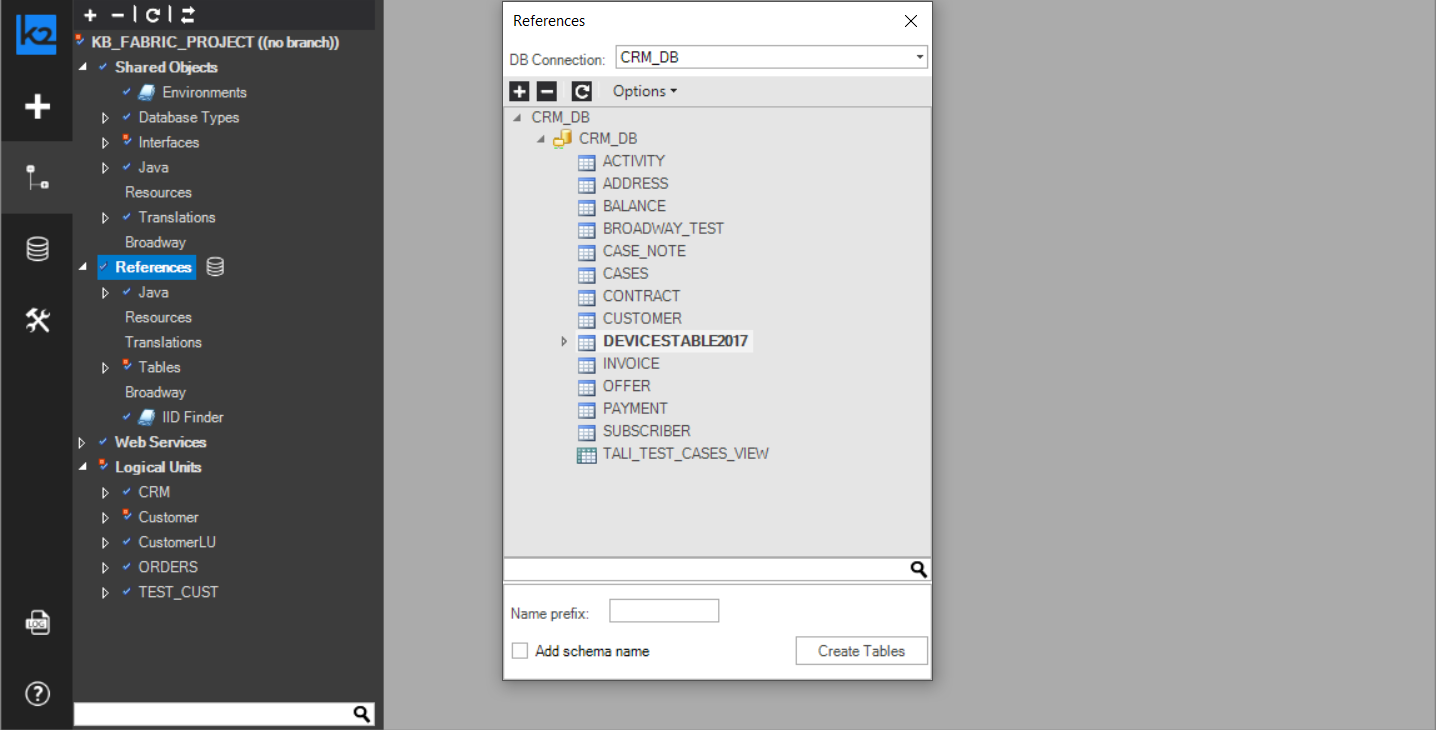
Task: Open the tools wrench icon in sidebar
Action: (37, 321)
